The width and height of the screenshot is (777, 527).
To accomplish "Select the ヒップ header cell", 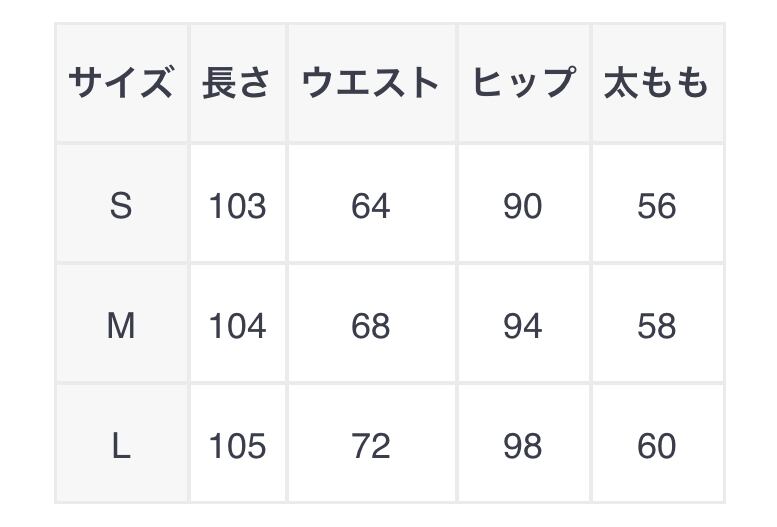I will click(523, 83).
